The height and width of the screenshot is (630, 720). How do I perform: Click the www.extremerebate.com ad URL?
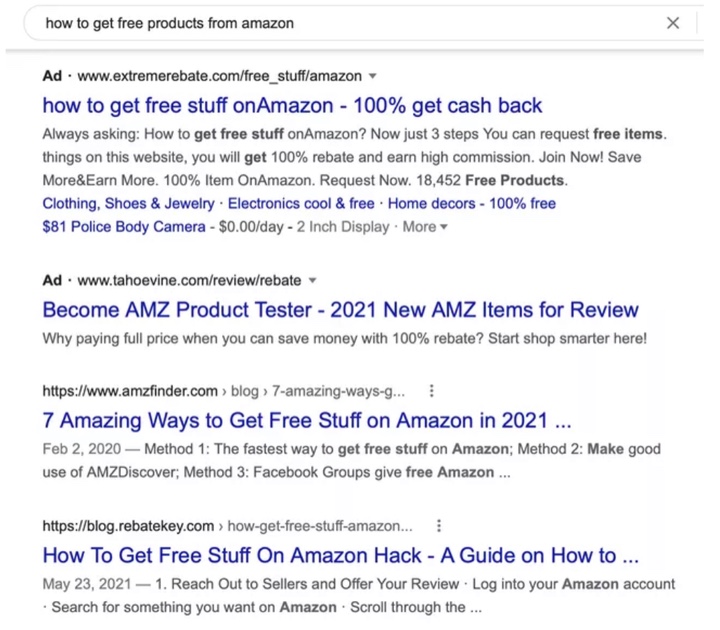(x=220, y=76)
